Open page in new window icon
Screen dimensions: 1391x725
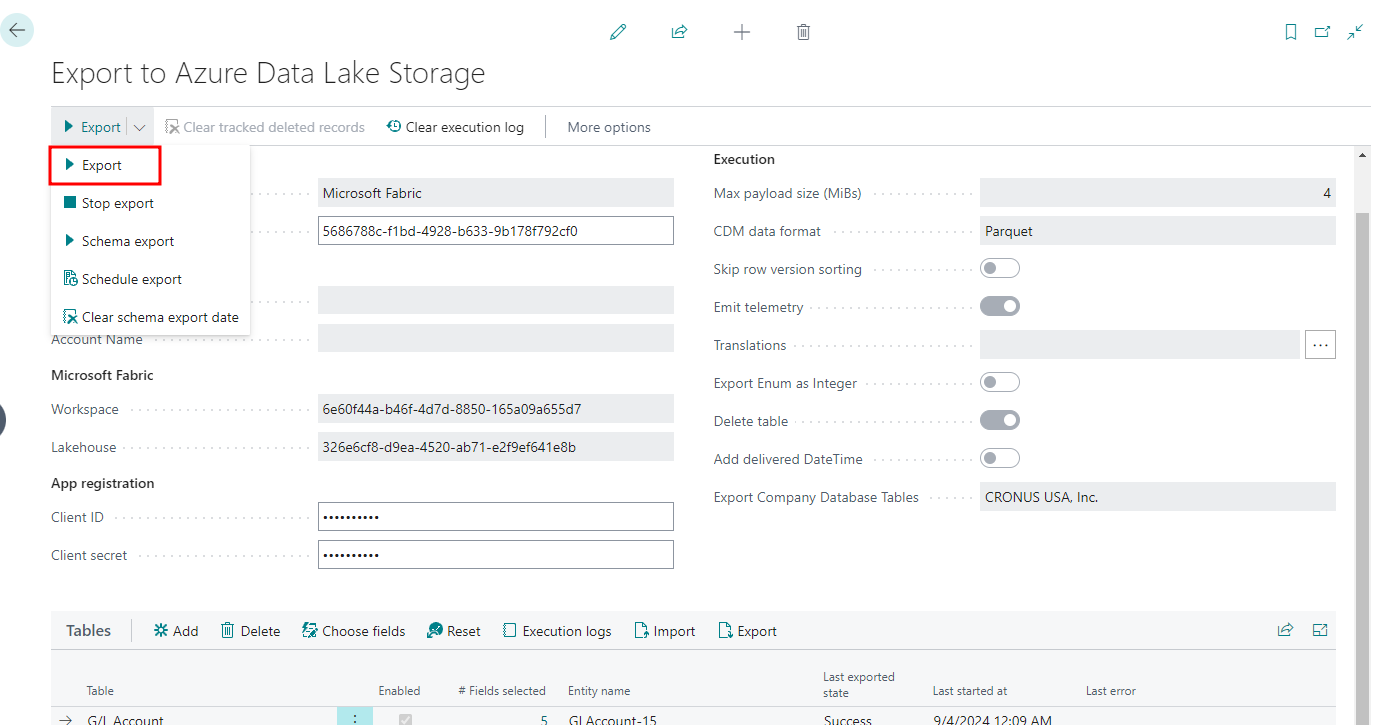click(x=1322, y=32)
